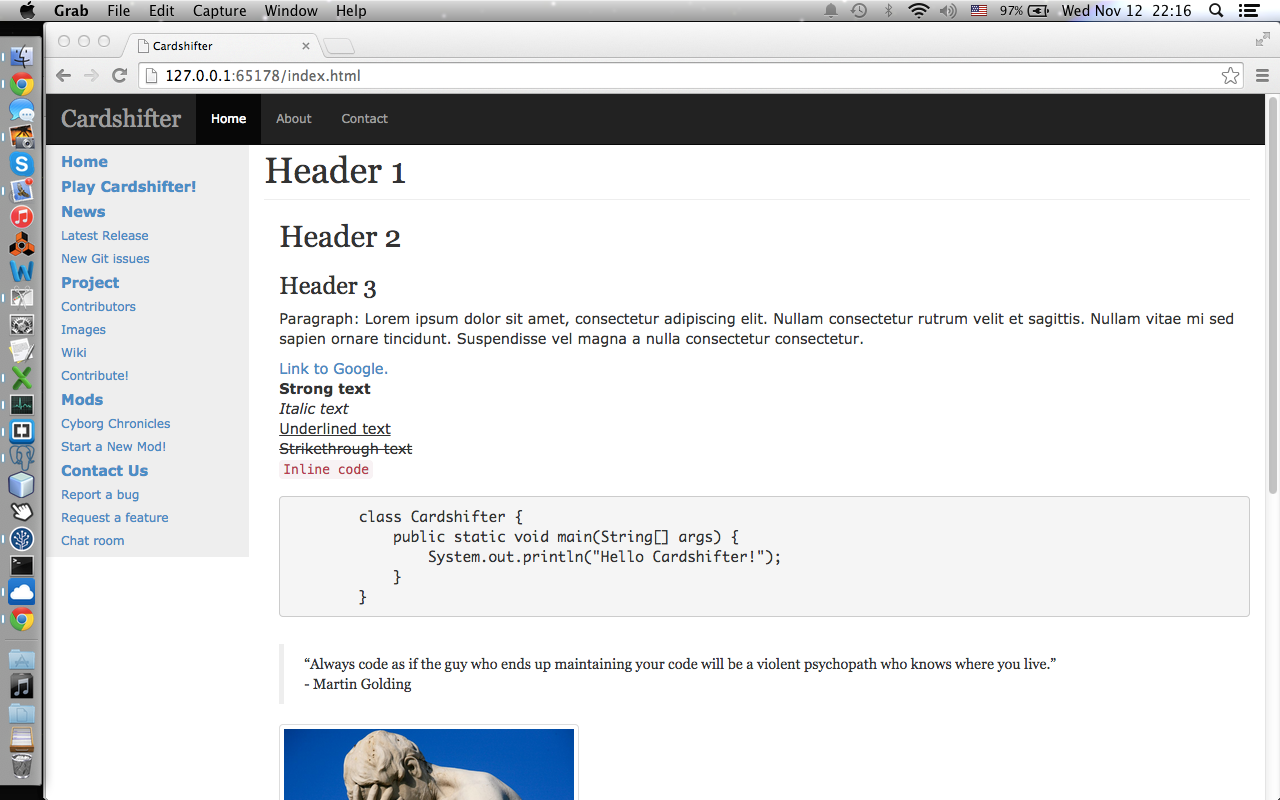The width and height of the screenshot is (1280, 800).
Task: Open Mods section in sidebar
Action: pyautogui.click(x=82, y=400)
